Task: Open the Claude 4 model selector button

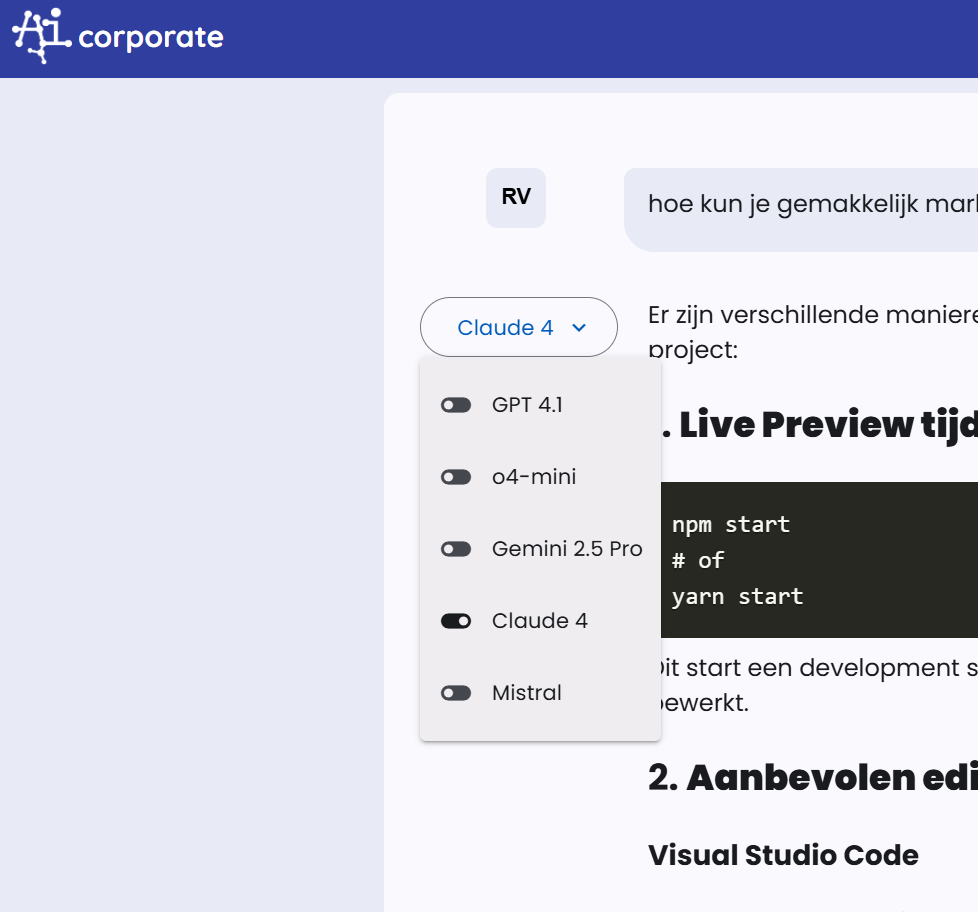Action: [x=518, y=327]
